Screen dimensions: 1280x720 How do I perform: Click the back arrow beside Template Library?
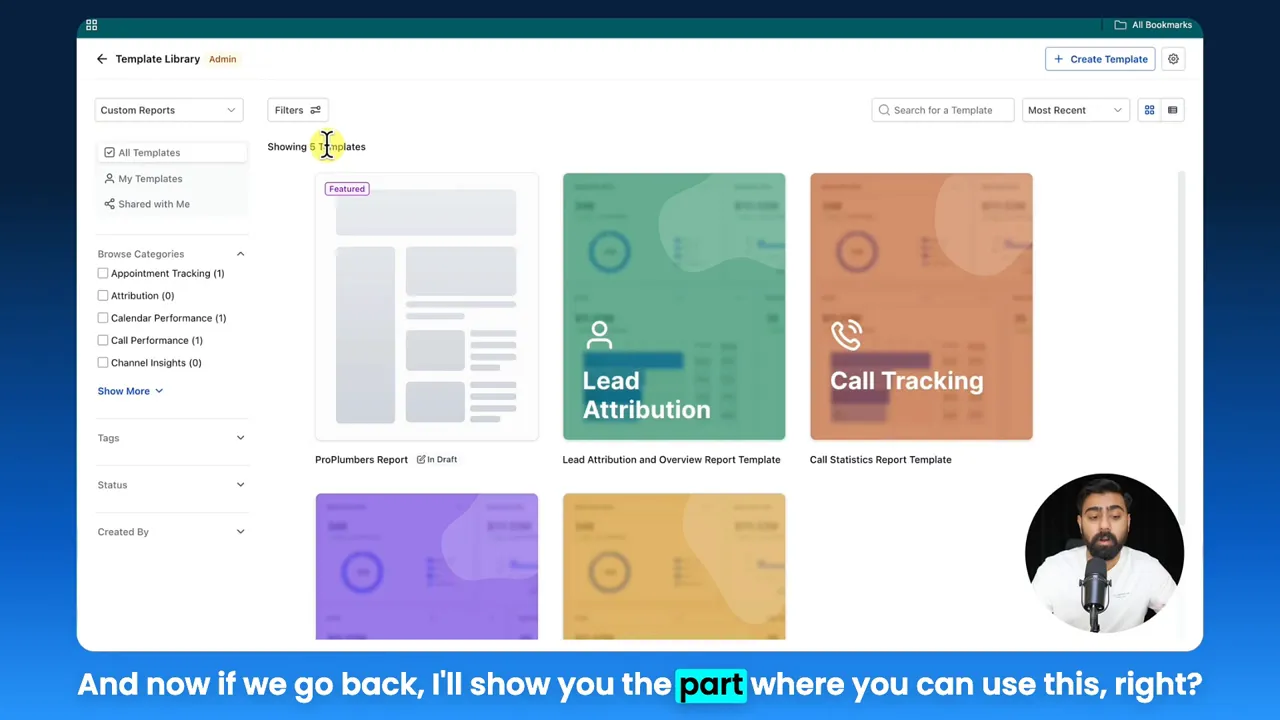point(101,58)
